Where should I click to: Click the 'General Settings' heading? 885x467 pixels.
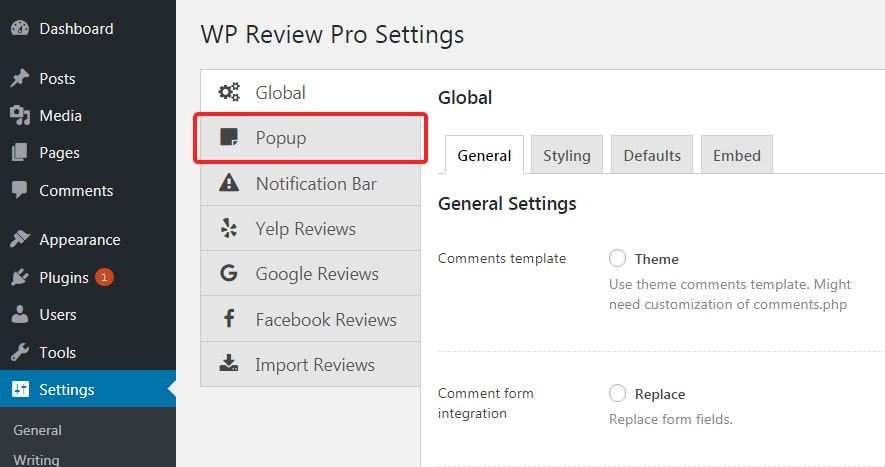click(x=507, y=203)
